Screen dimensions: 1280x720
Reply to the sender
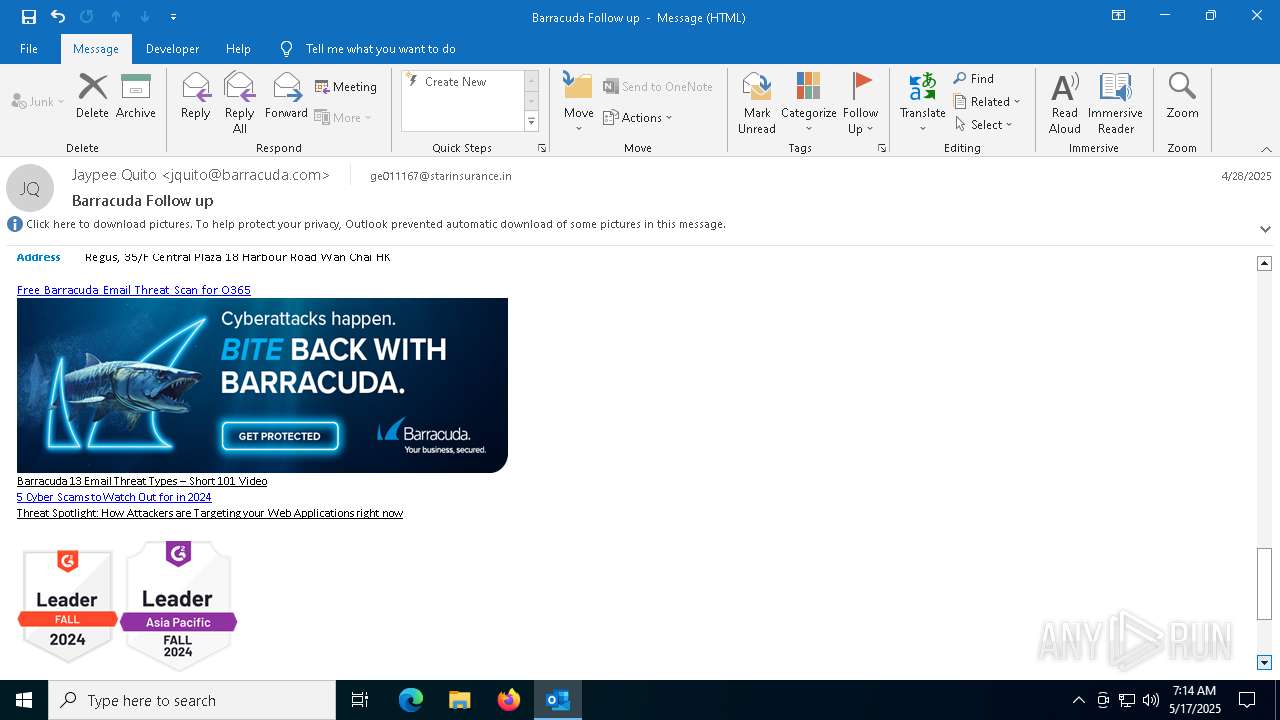(196, 96)
